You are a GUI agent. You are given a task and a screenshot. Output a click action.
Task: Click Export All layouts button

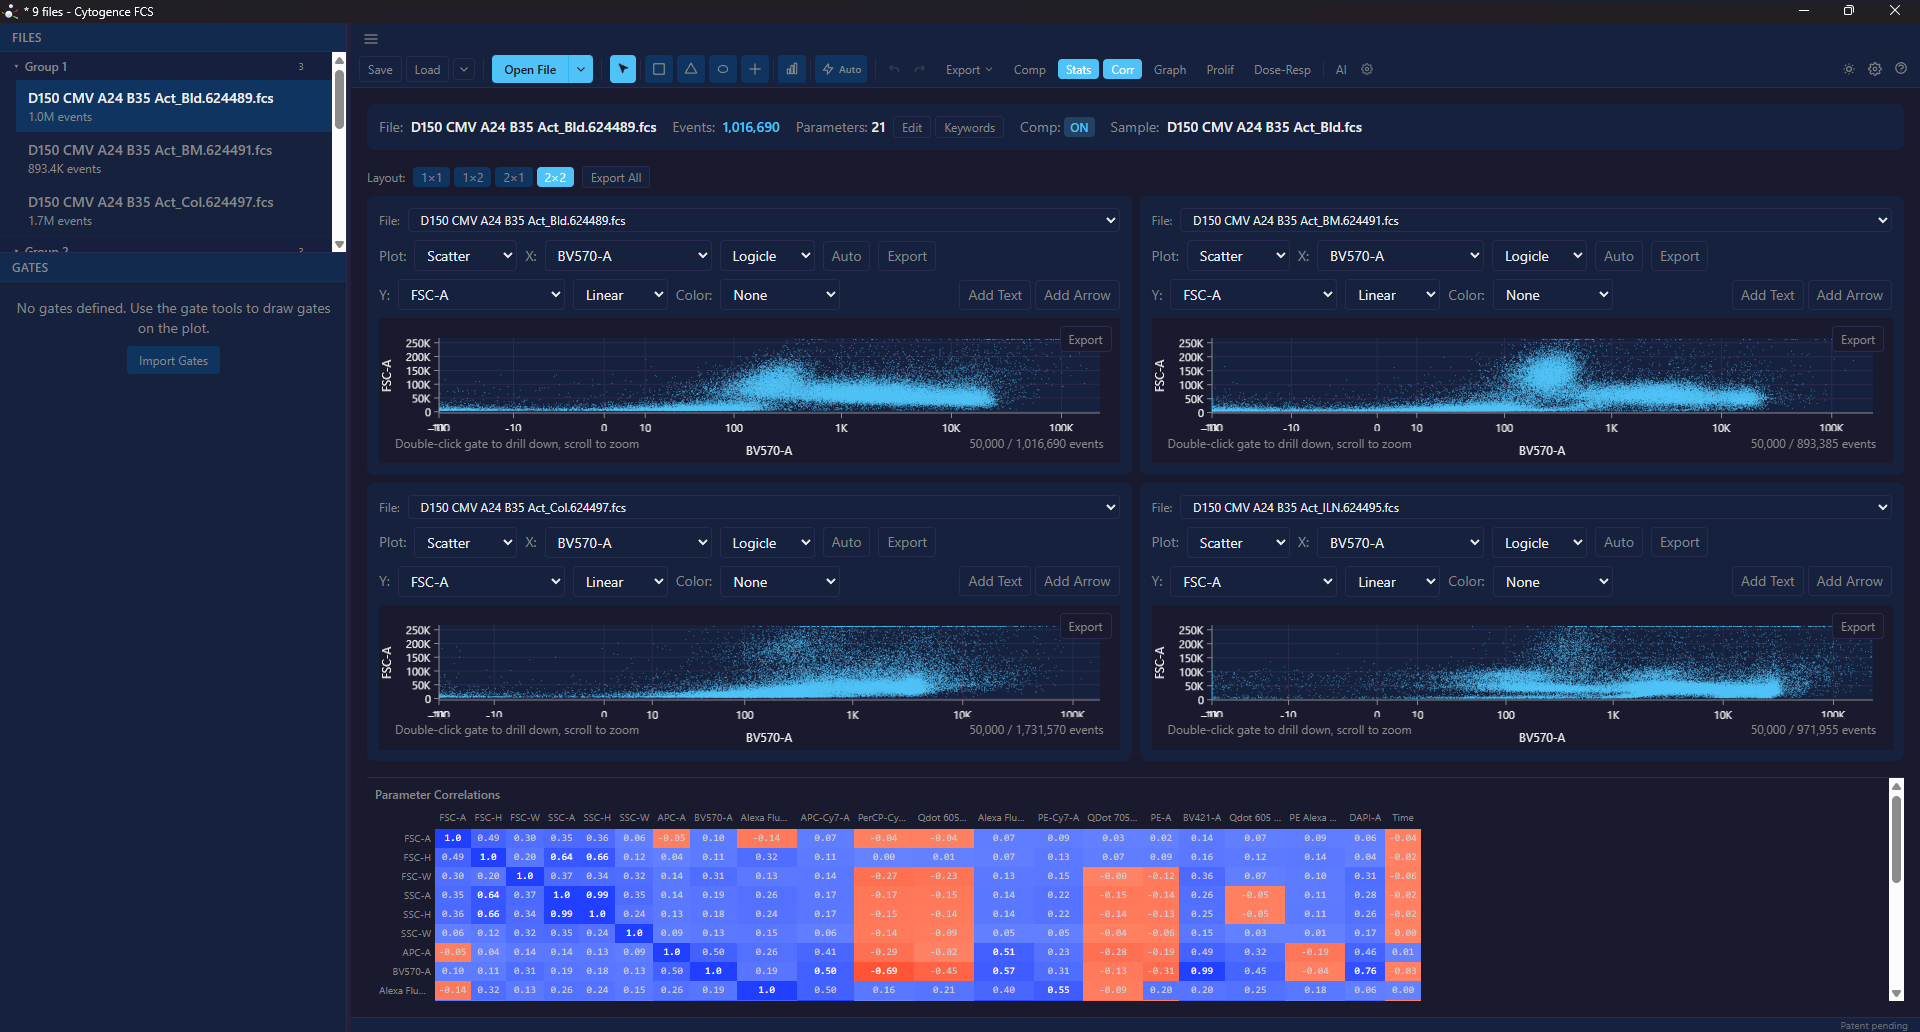[616, 178]
